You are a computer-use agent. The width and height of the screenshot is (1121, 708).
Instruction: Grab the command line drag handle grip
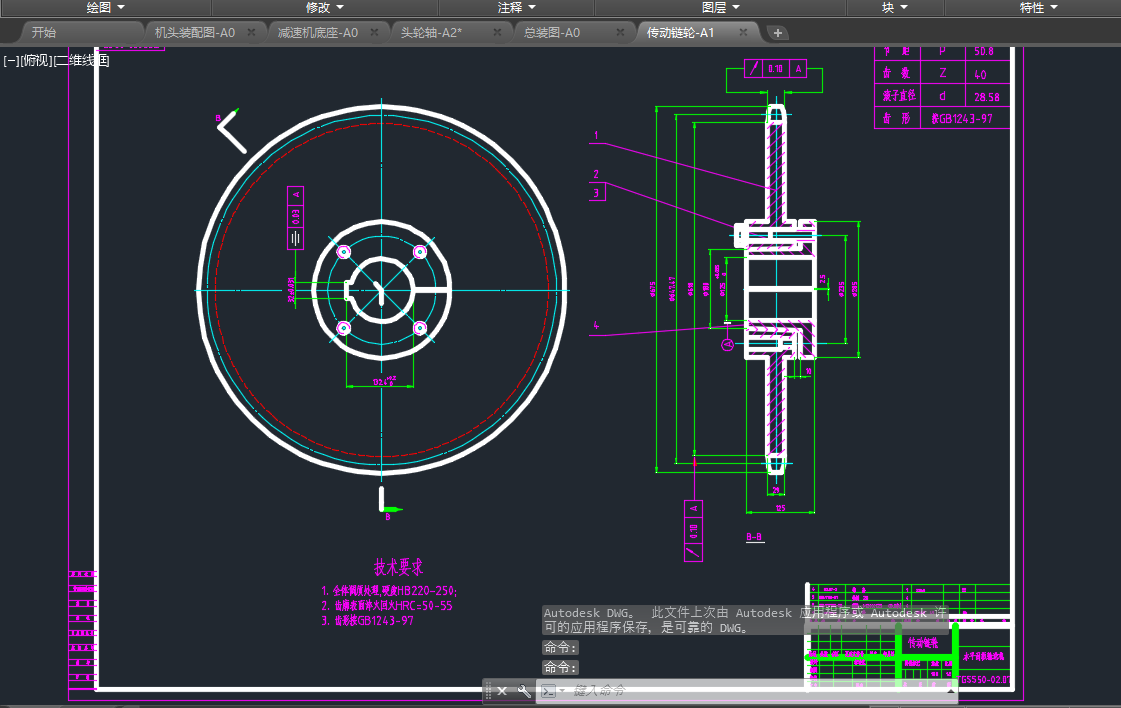click(488, 691)
